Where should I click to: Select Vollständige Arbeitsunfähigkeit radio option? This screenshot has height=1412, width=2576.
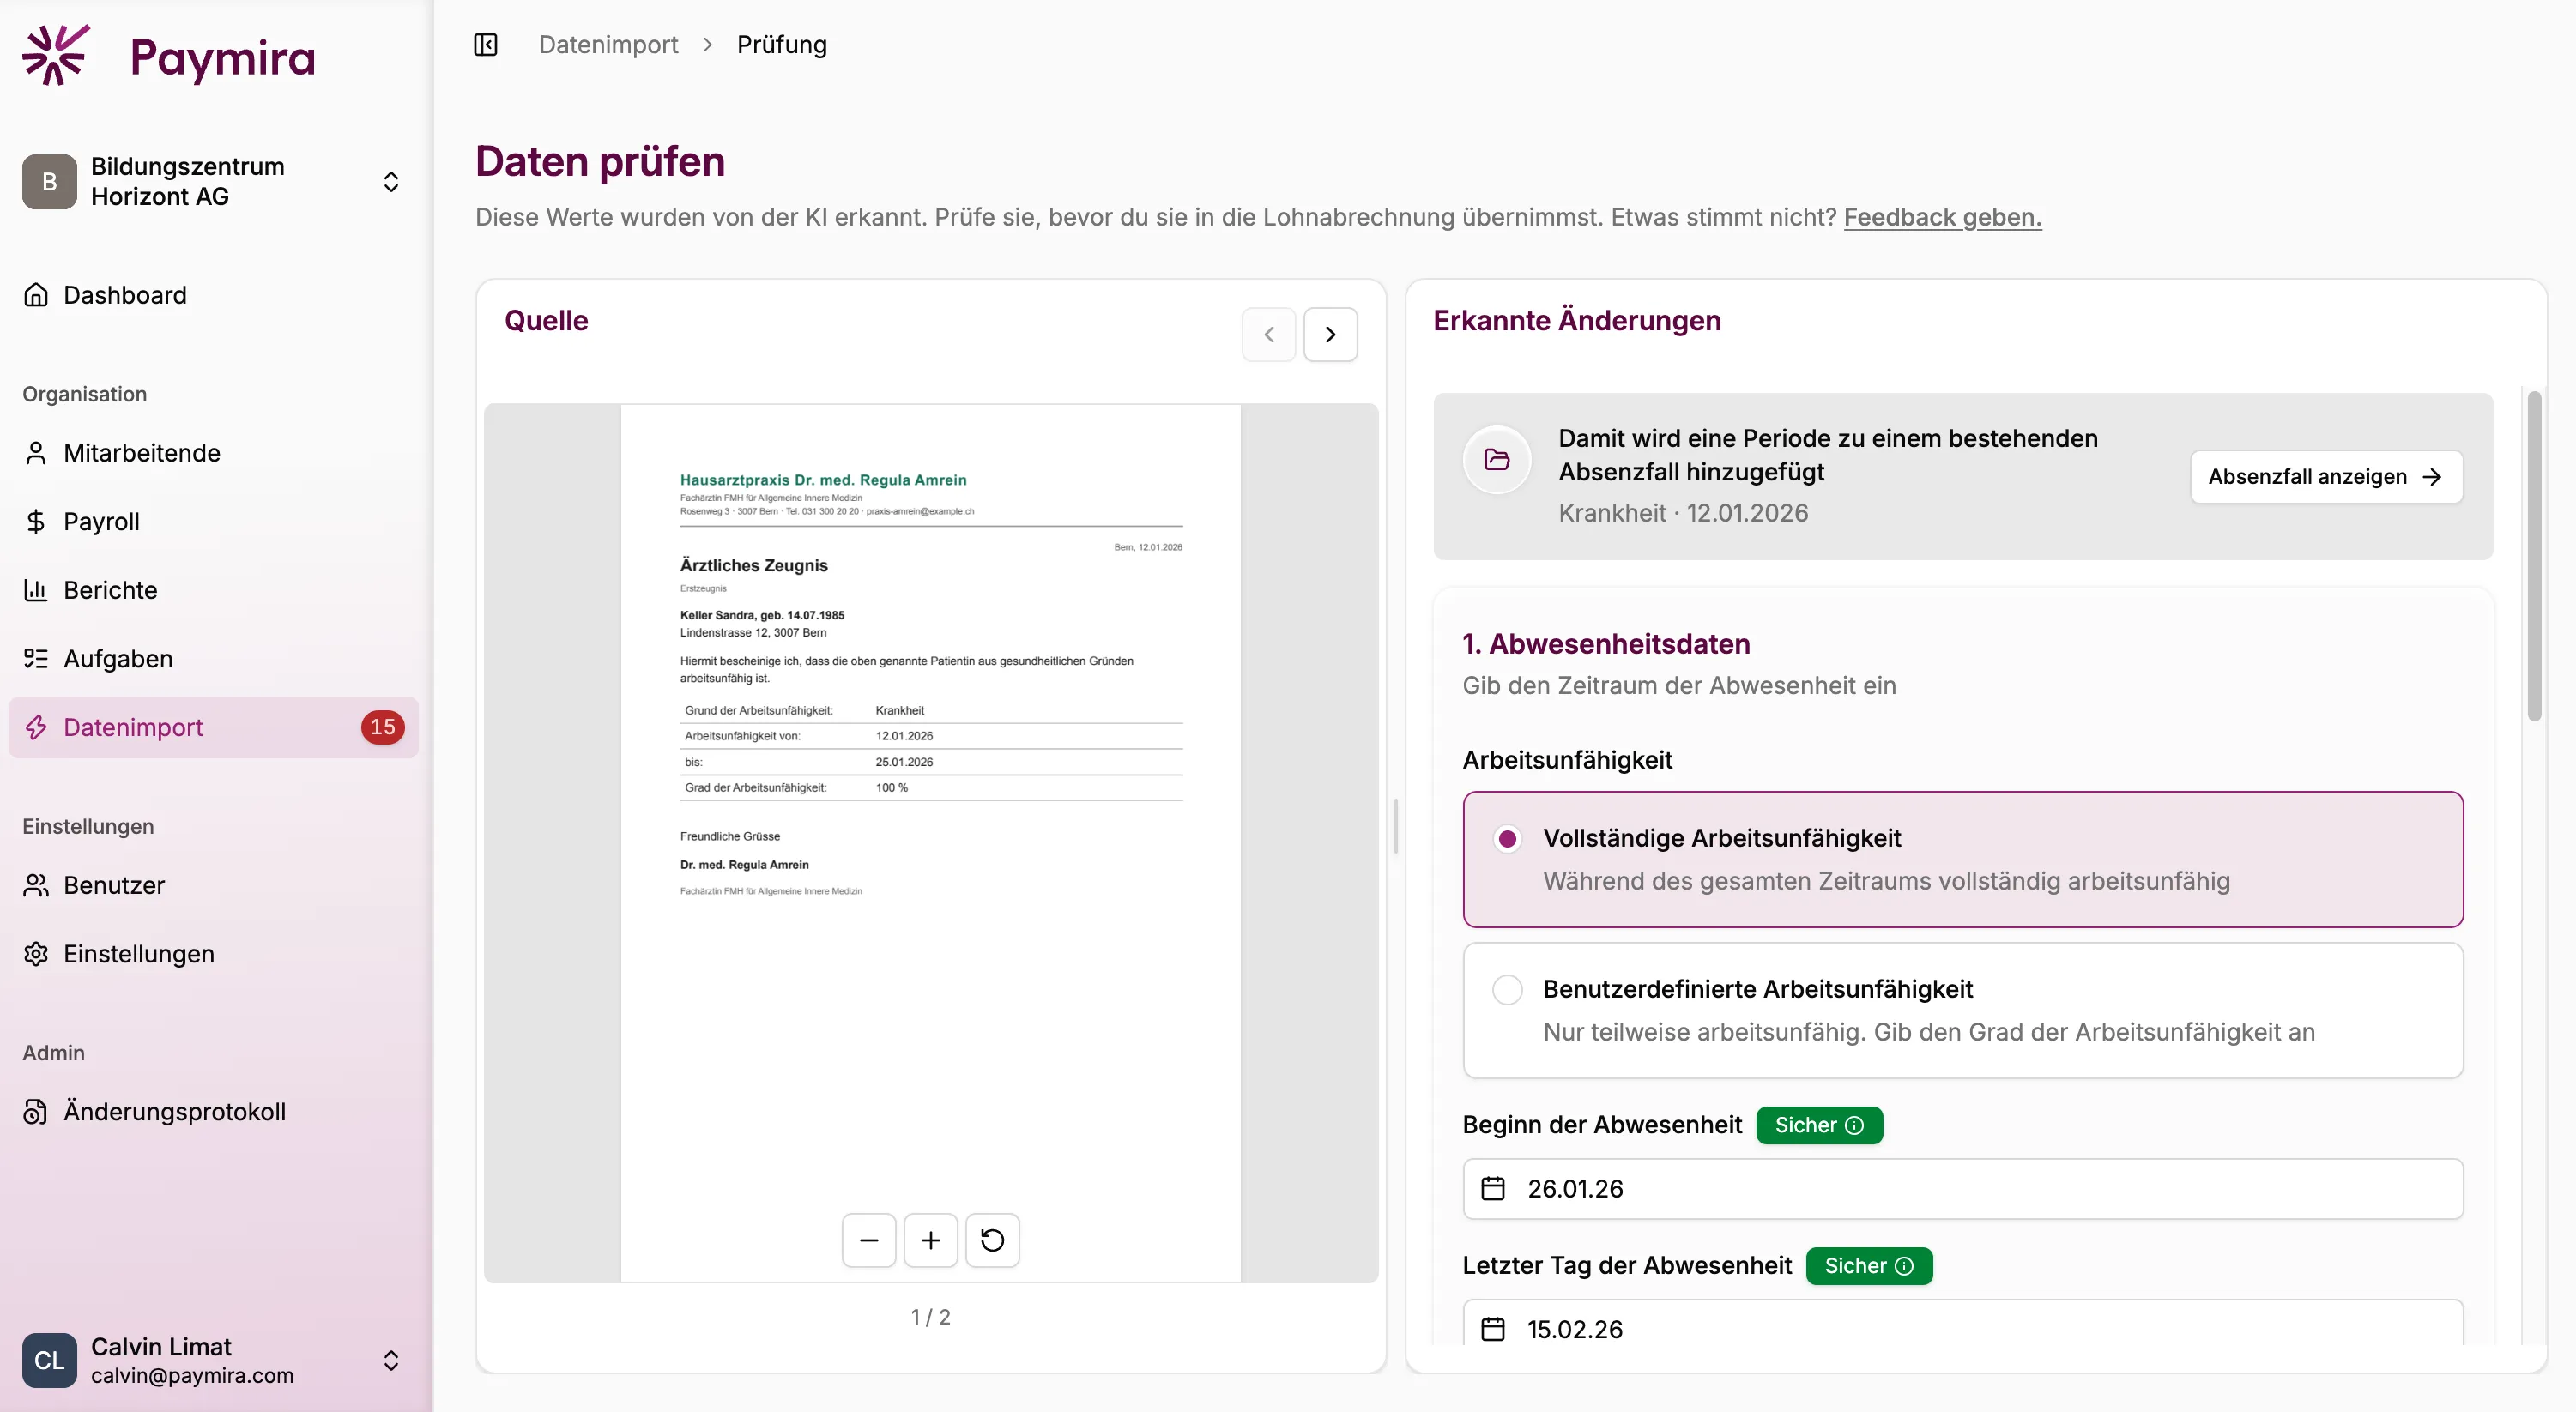[x=1508, y=838]
